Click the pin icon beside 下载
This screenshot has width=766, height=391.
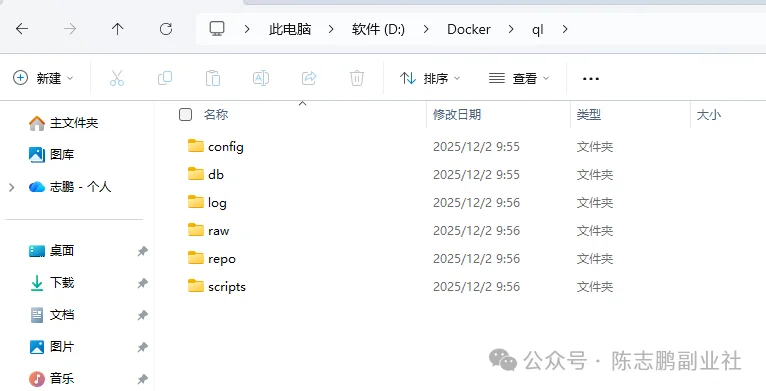tap(142, 283)
